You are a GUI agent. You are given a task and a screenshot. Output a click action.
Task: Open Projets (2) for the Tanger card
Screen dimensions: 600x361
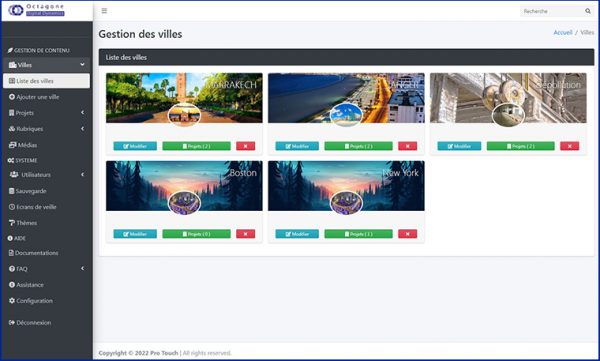tap(359, 146)
